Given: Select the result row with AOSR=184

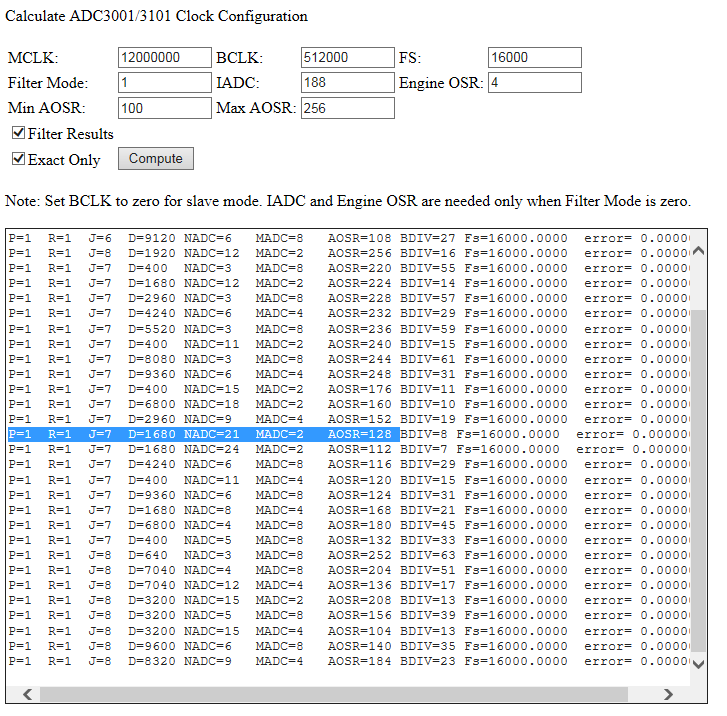Looking at the screenshot, I should tap(349, 661).
